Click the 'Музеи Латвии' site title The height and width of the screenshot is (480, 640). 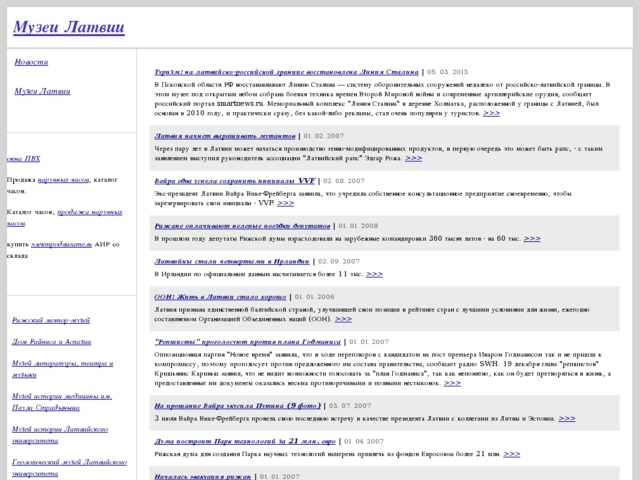(68, 28)
